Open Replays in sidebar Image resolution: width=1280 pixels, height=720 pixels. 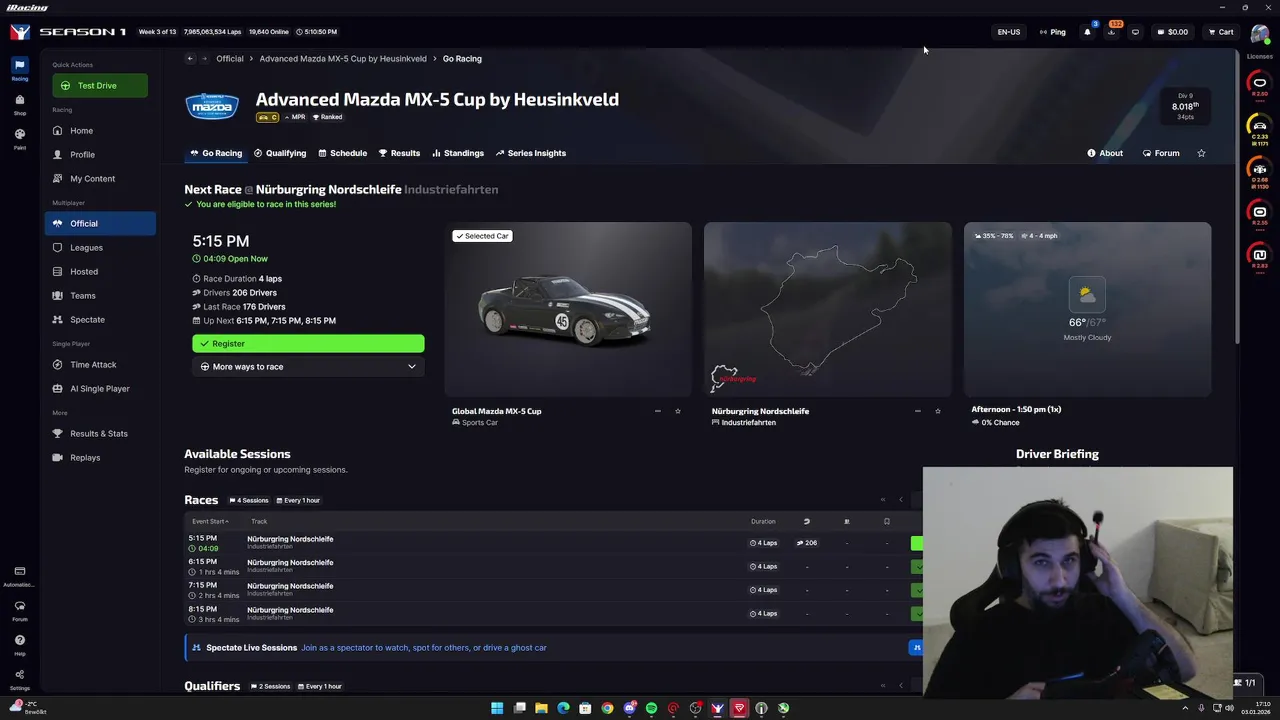pos(100,458)
